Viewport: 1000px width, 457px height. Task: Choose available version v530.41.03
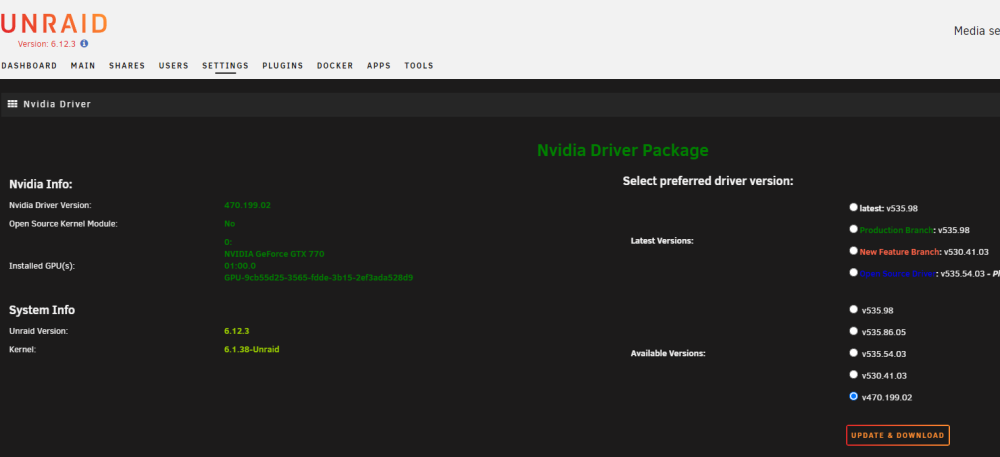[x=853, y=374]
